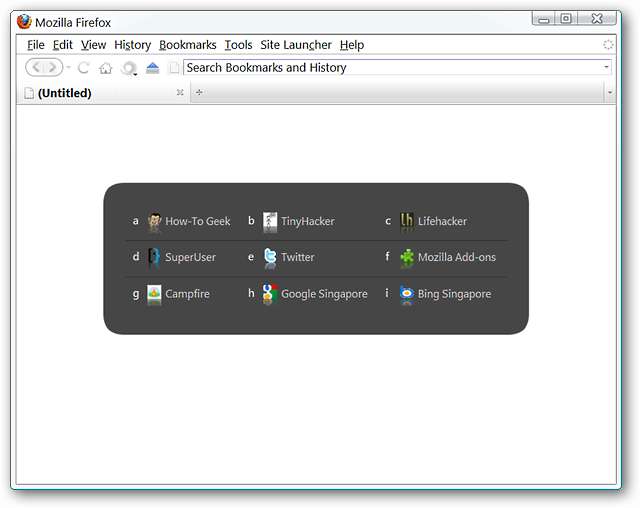Reload the page with the refresh icon
640x508 pixels.
[x=83, y=68]
